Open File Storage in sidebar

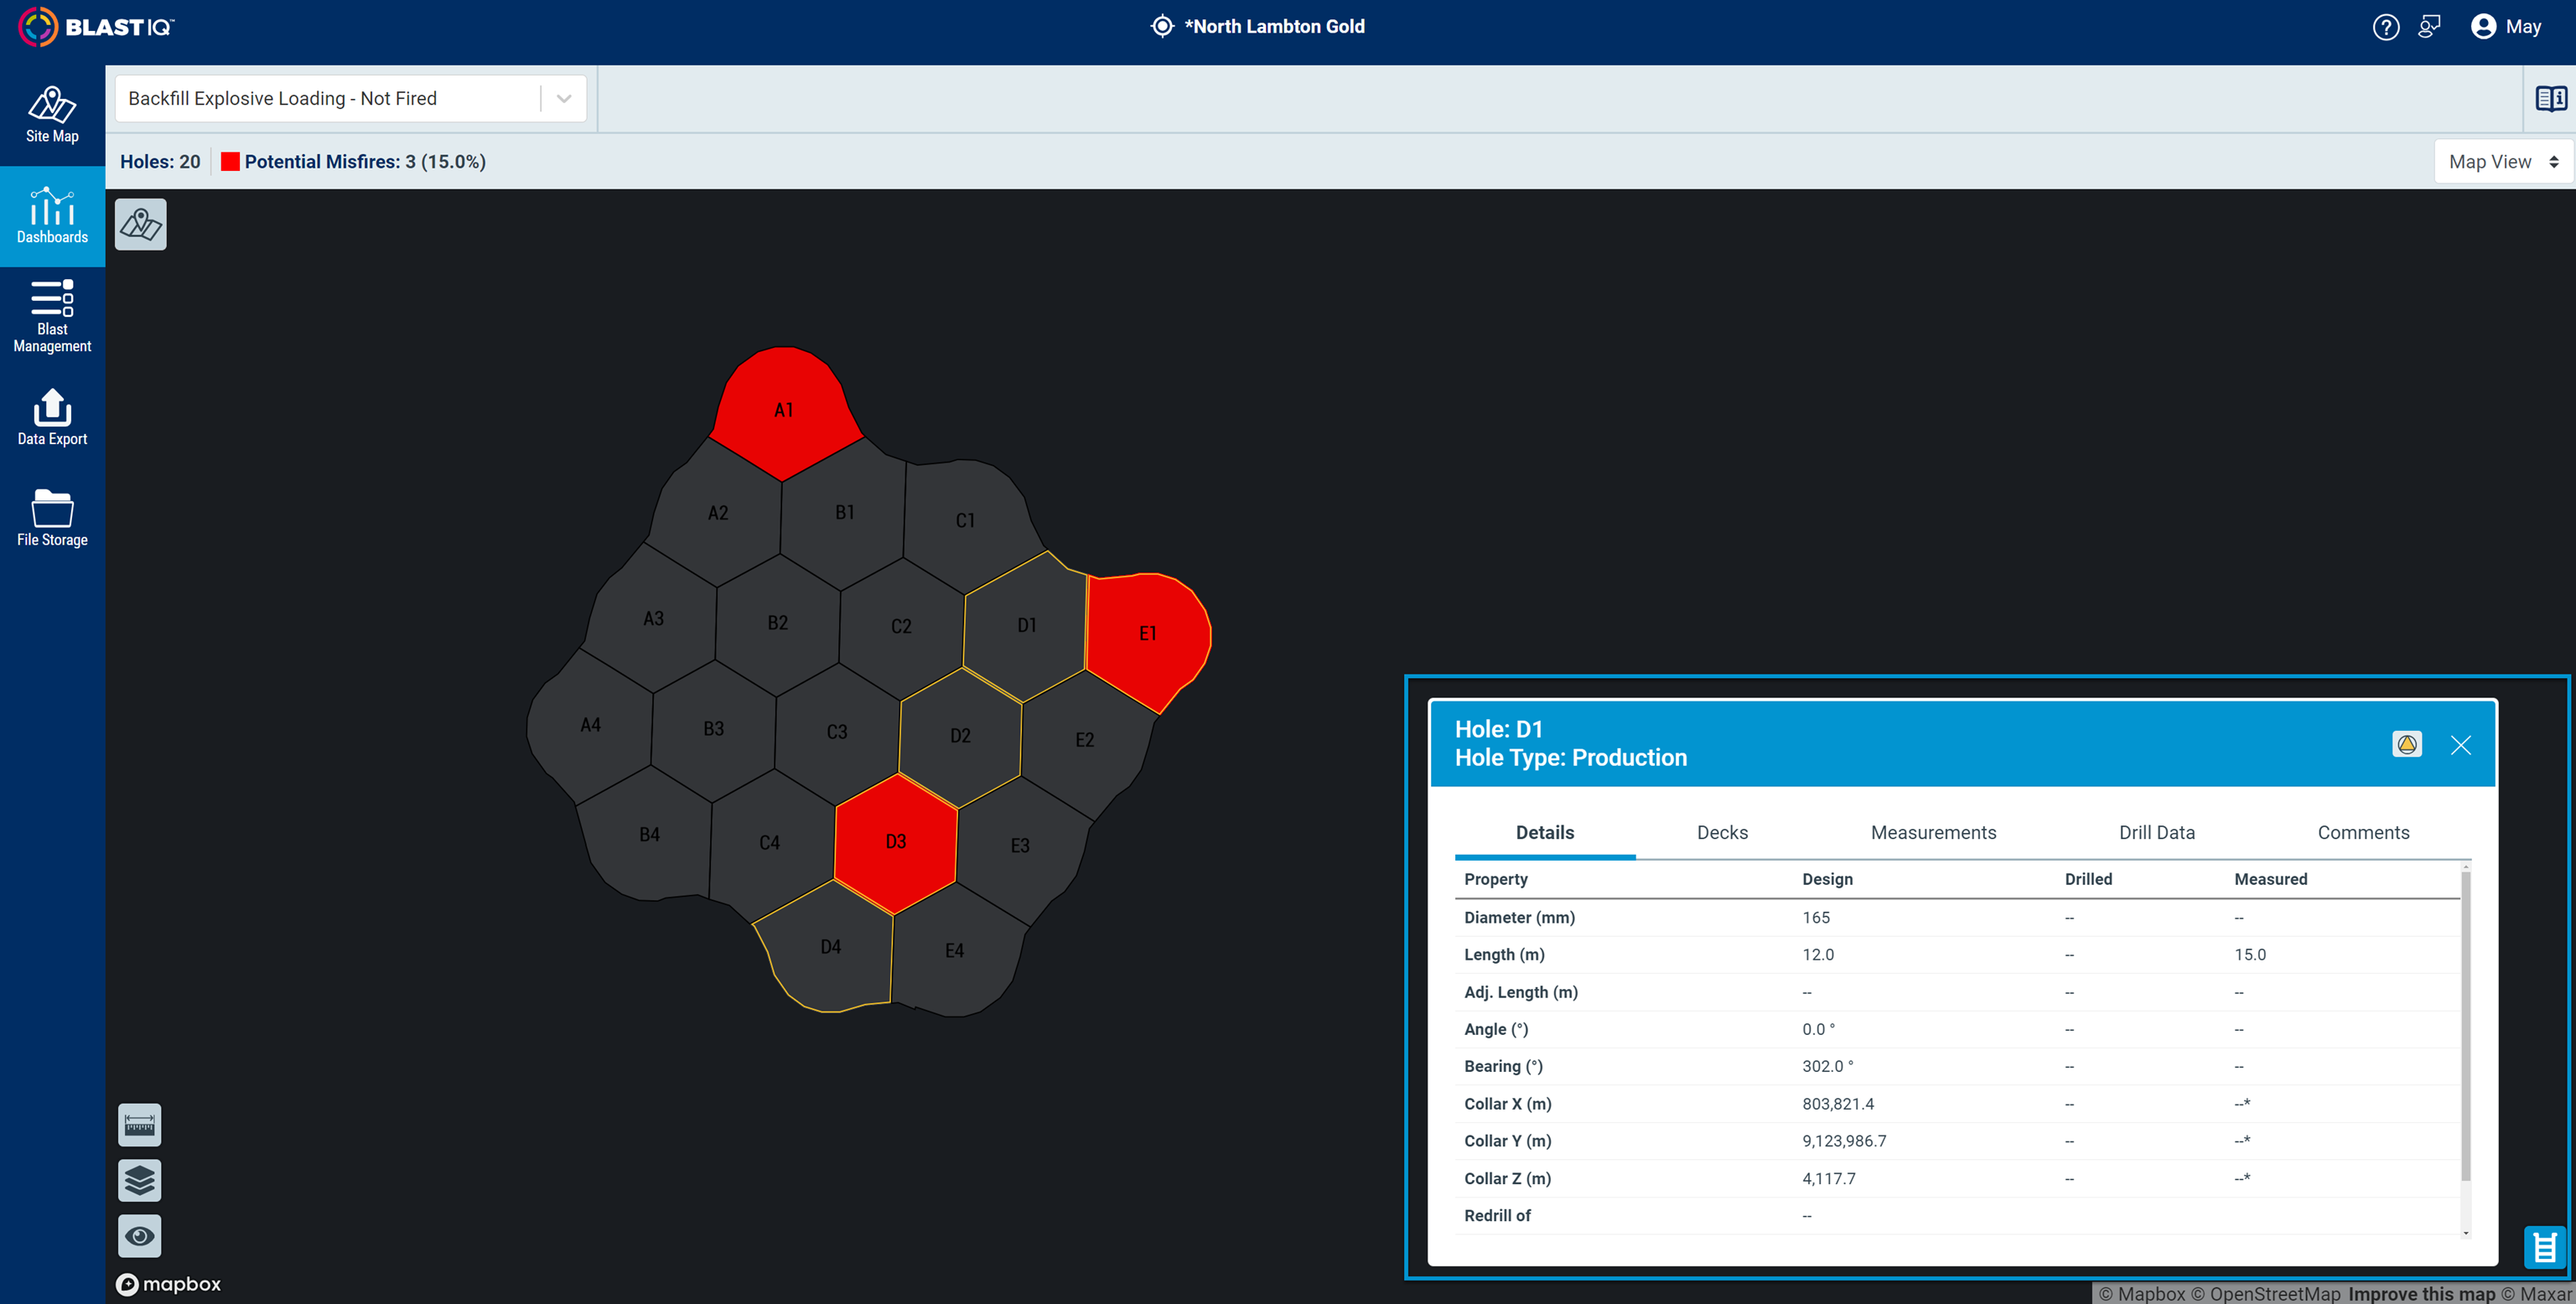(x=52, y=518)
